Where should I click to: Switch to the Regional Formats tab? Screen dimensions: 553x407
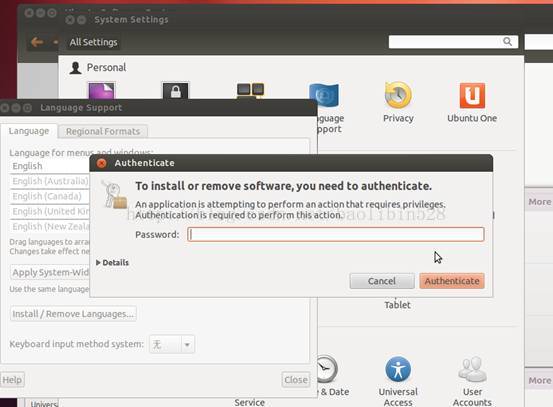103,132
